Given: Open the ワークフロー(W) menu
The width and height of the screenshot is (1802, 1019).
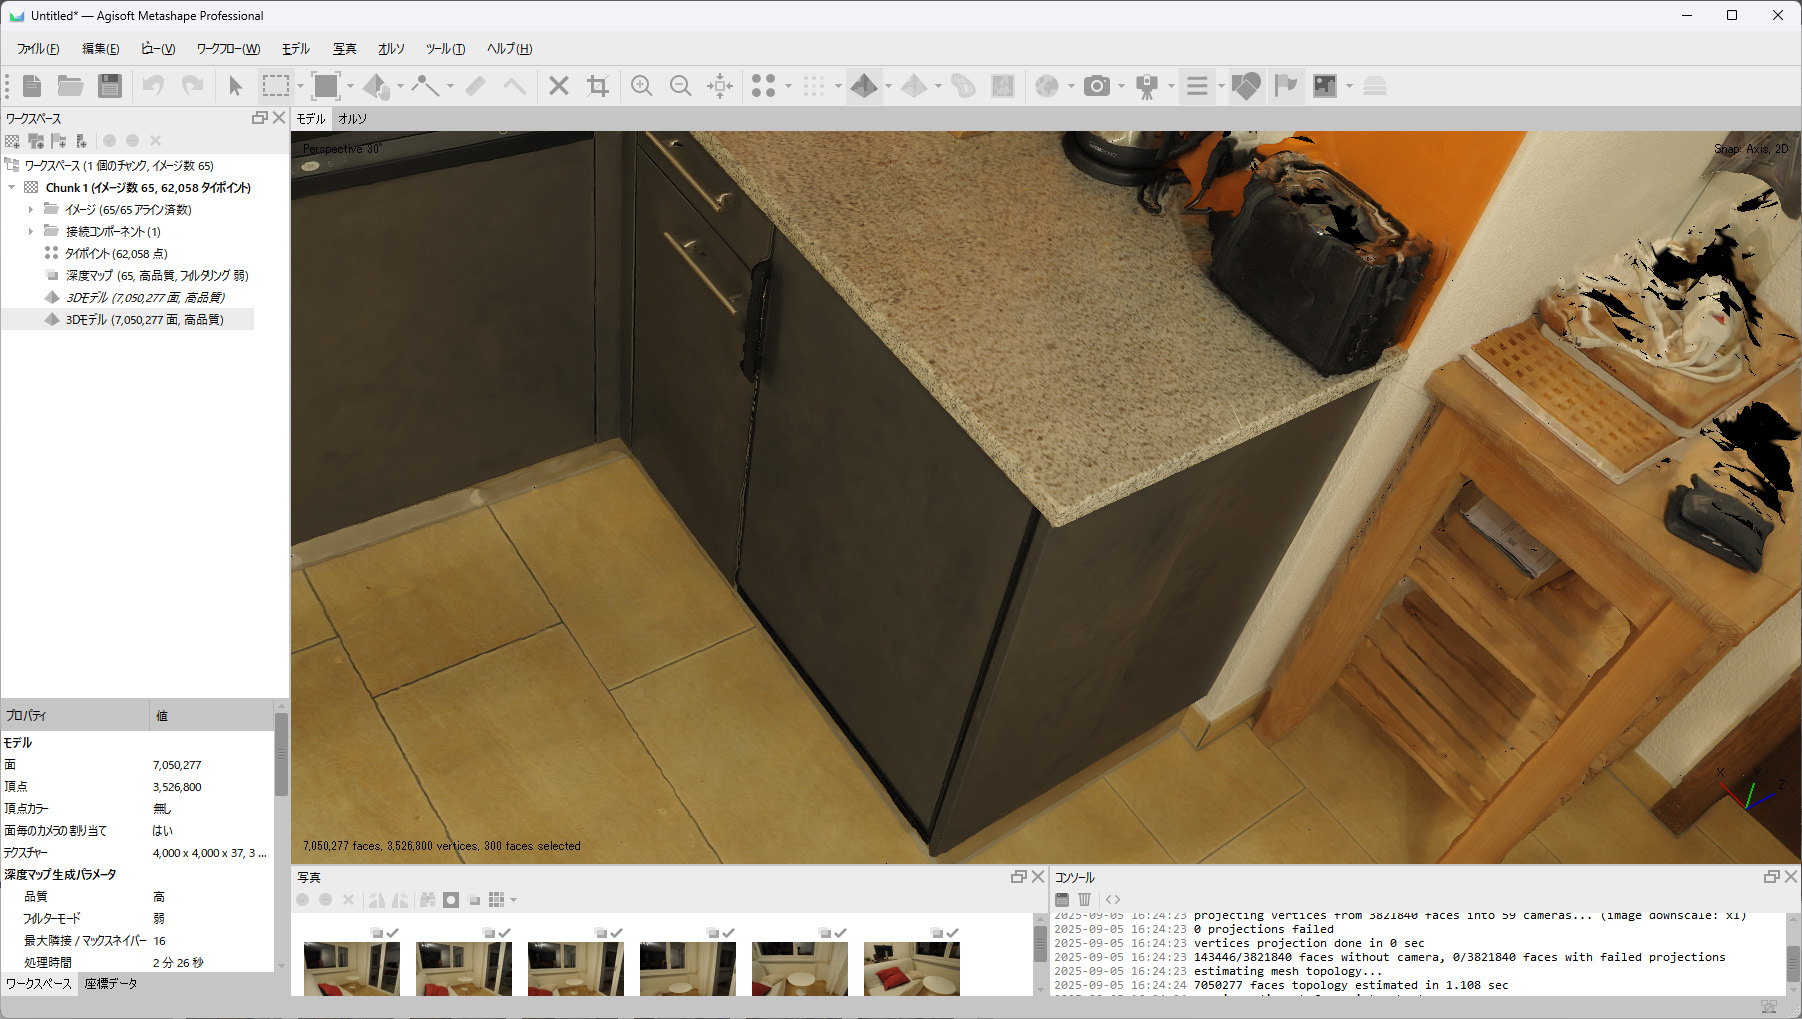Looking at the screenshot, I should 228,49.
